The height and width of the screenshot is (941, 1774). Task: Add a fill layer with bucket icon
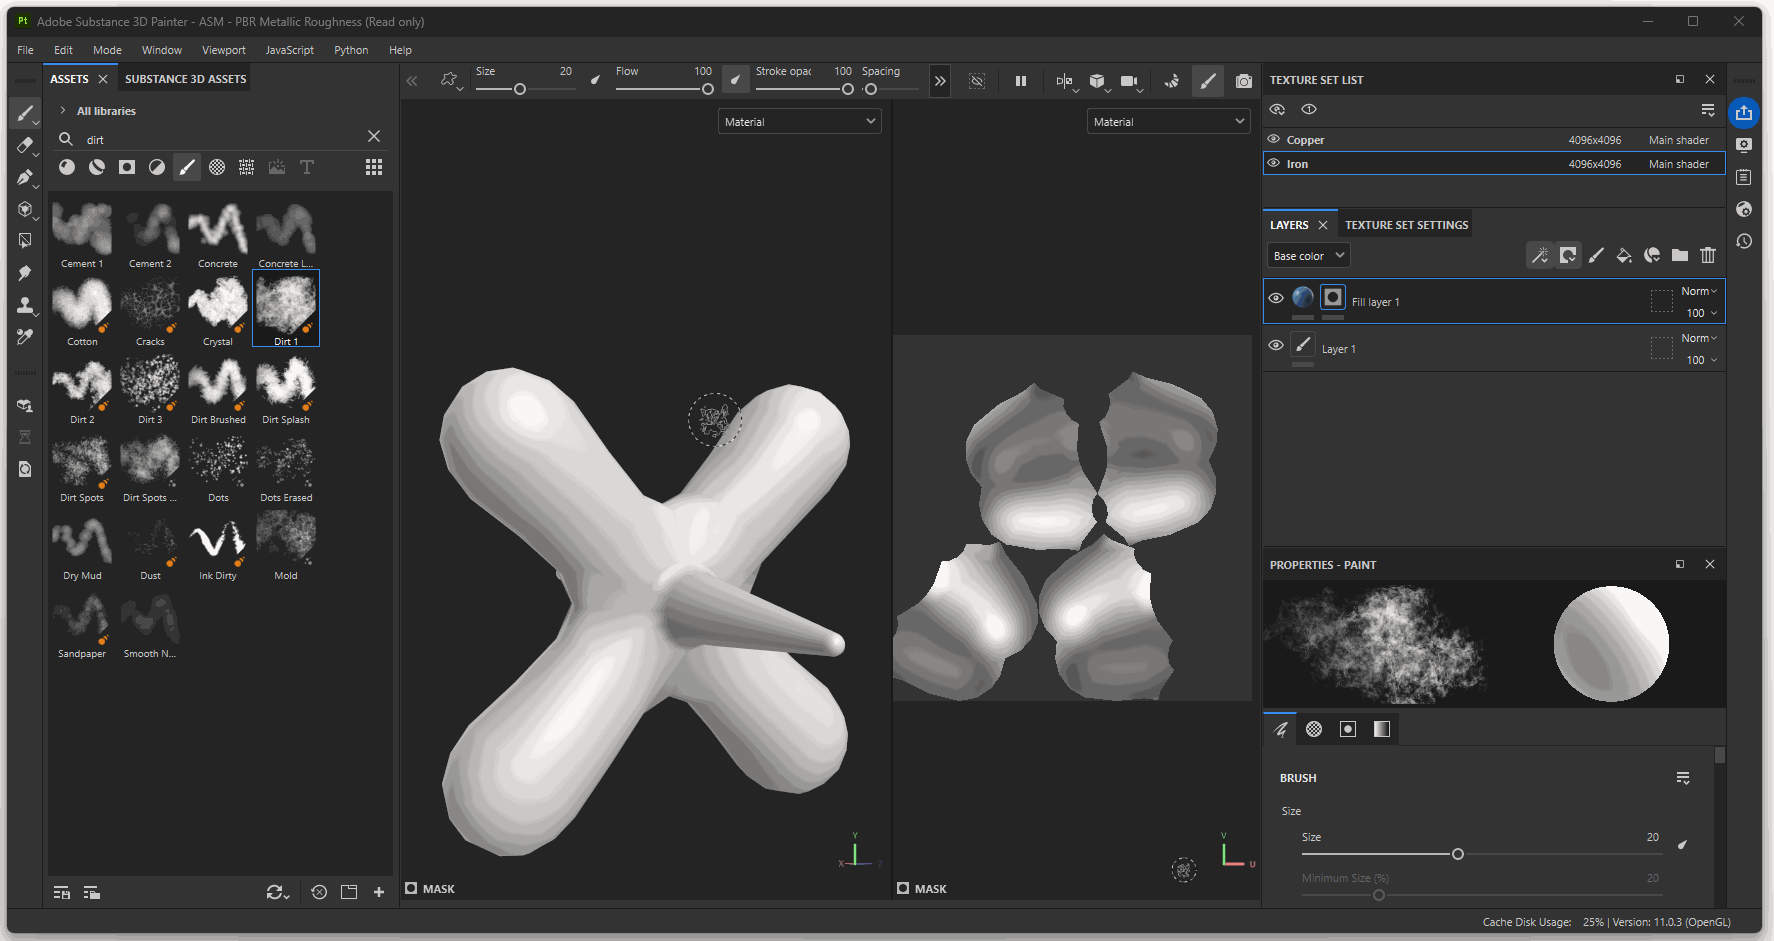pyautogui.click(x=1624, y=256)
